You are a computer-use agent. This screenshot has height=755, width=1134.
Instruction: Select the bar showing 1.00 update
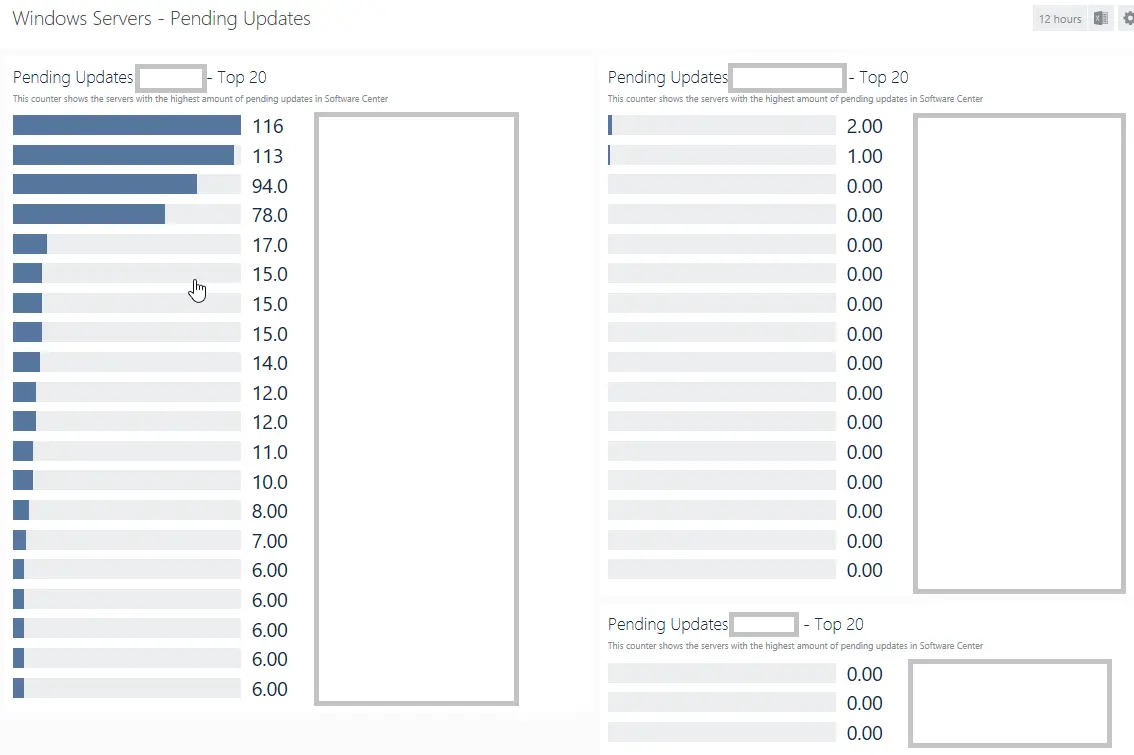(721, 155)
